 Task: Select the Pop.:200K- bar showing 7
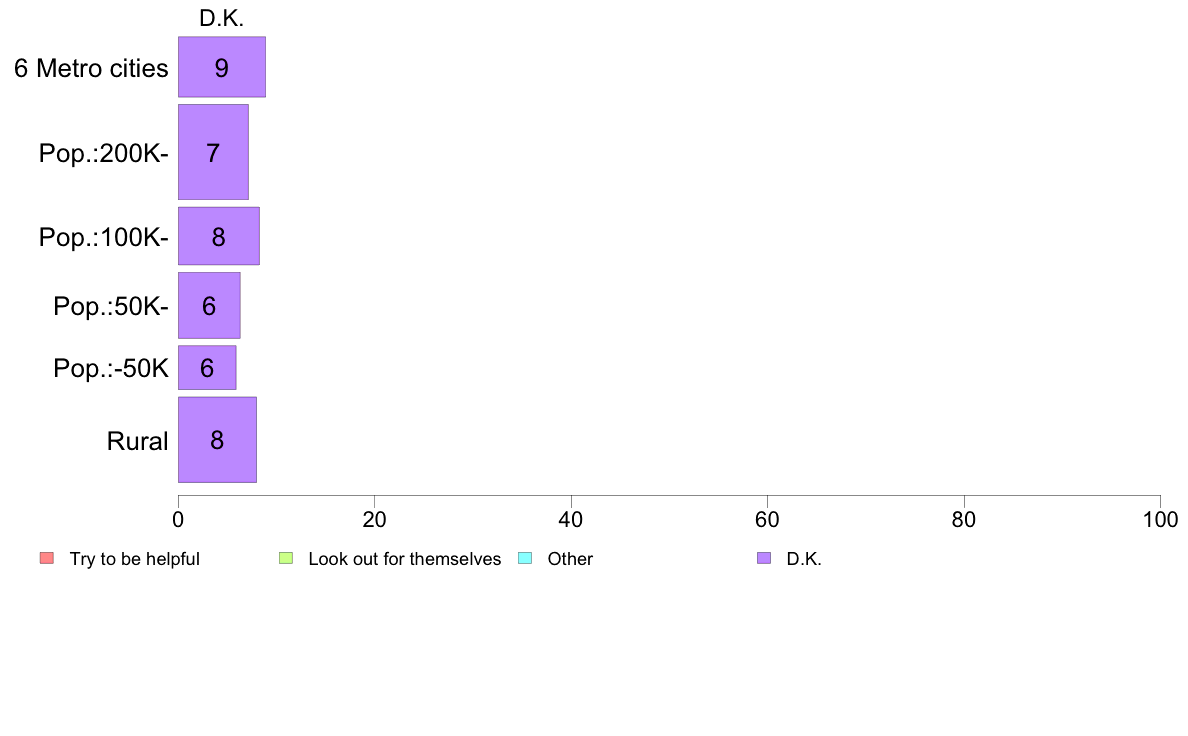point(213,152)
